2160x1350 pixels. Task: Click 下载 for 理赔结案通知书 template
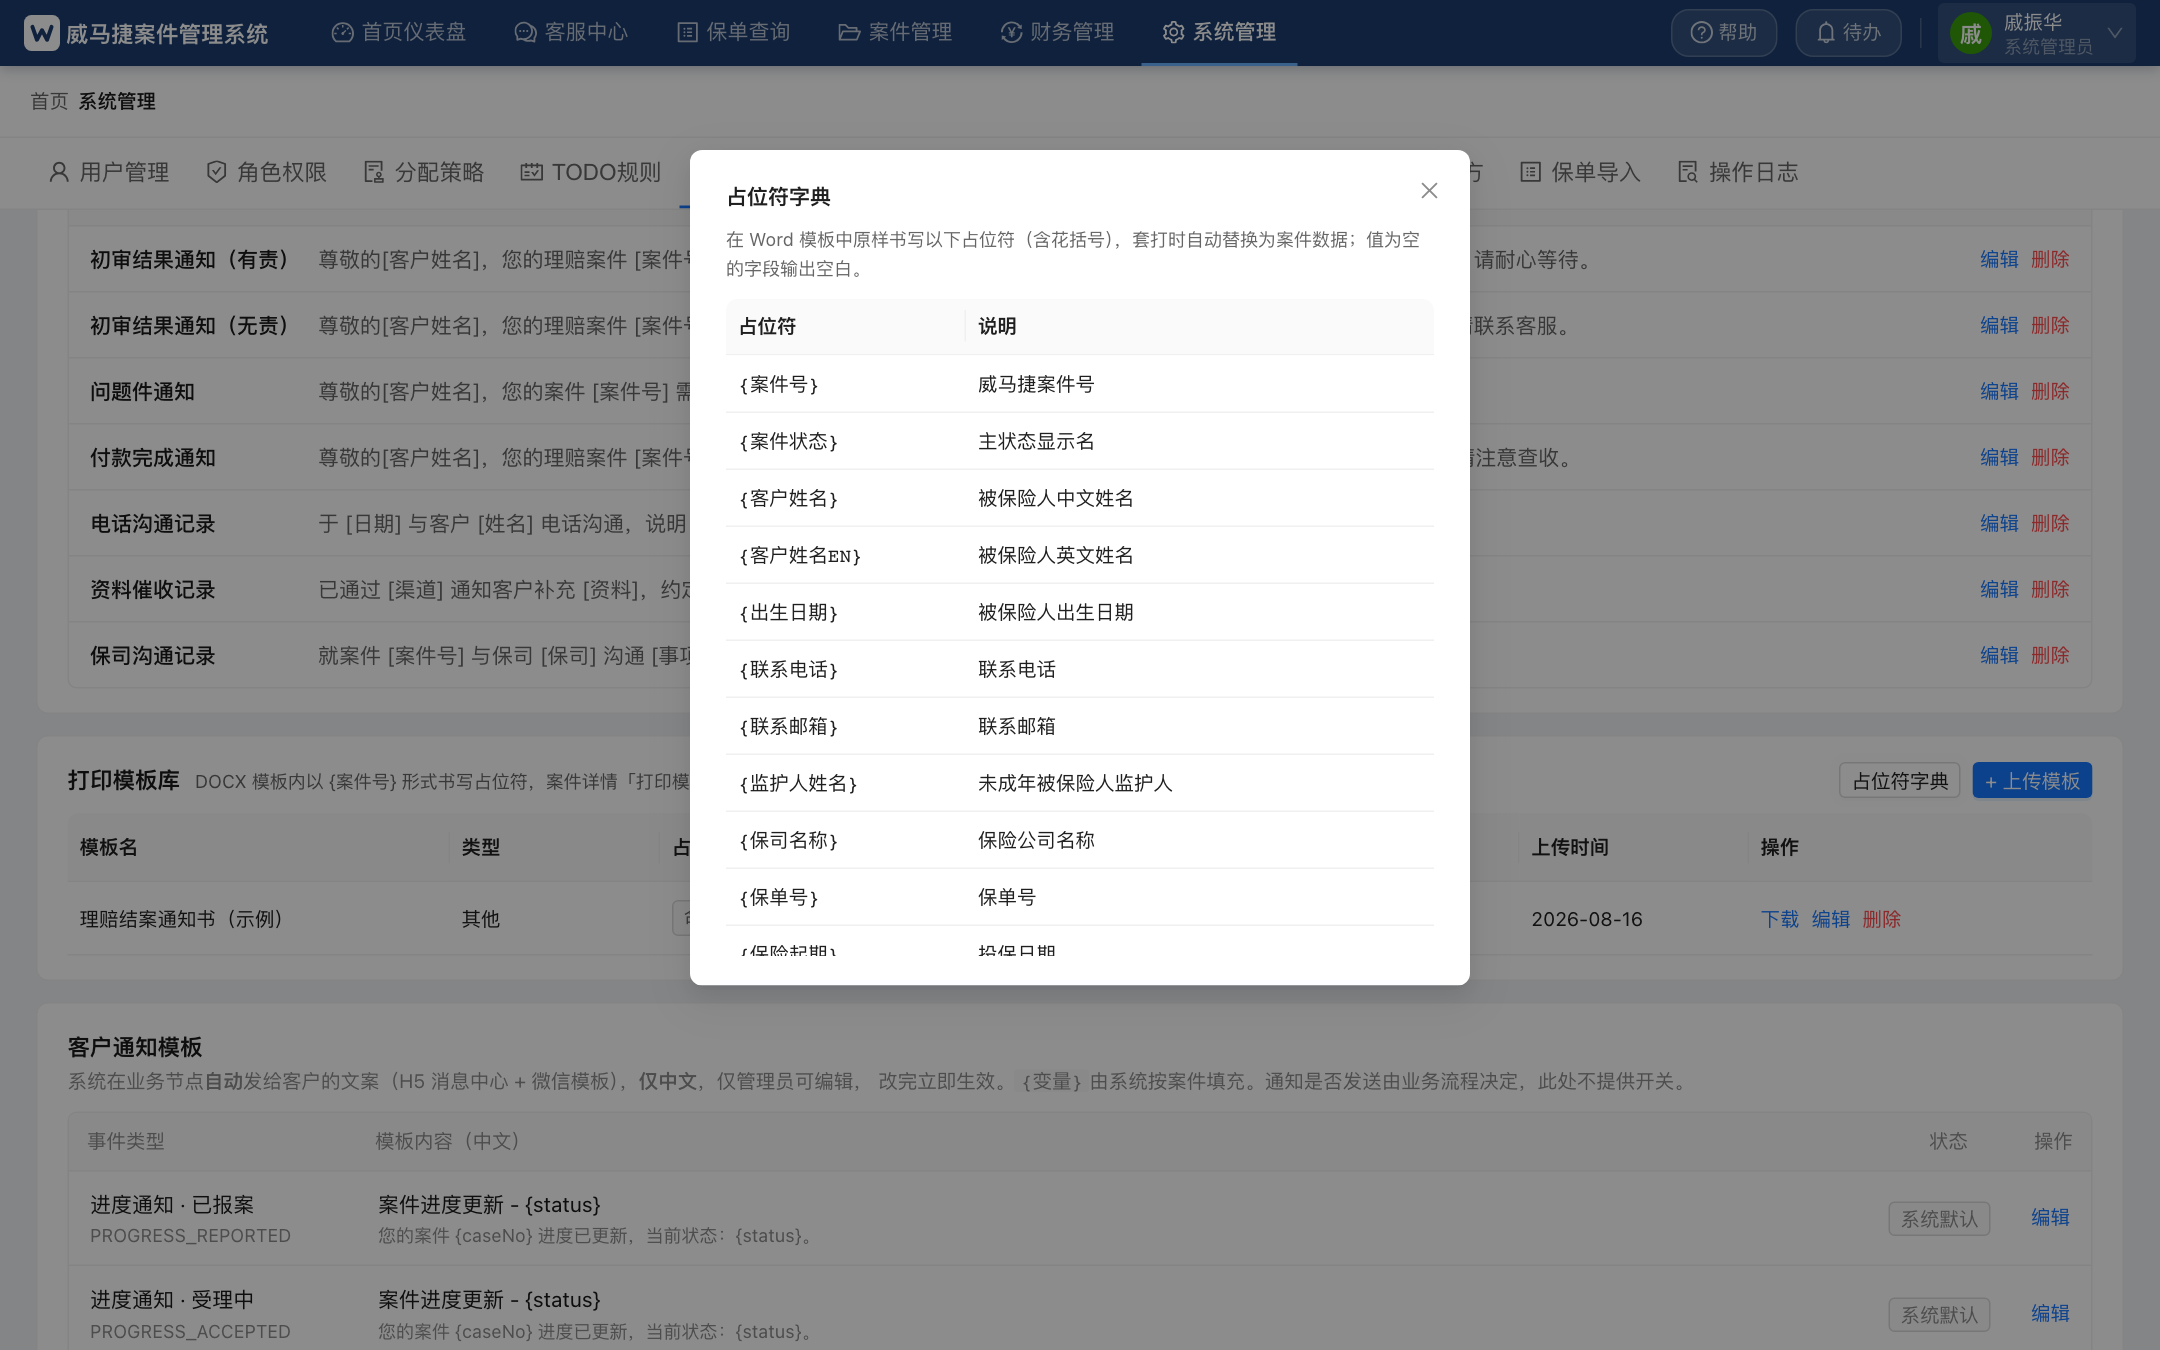tap(1780, 919)
